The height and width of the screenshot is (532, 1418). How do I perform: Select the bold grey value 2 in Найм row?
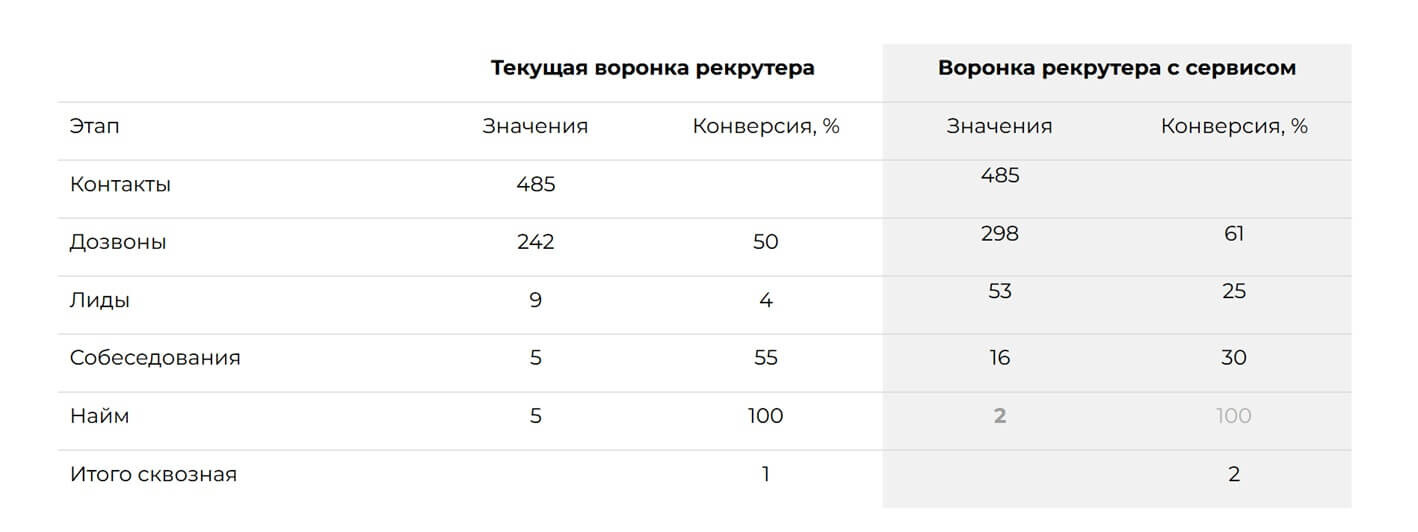pyautogui.click(x=1000, y=416)
